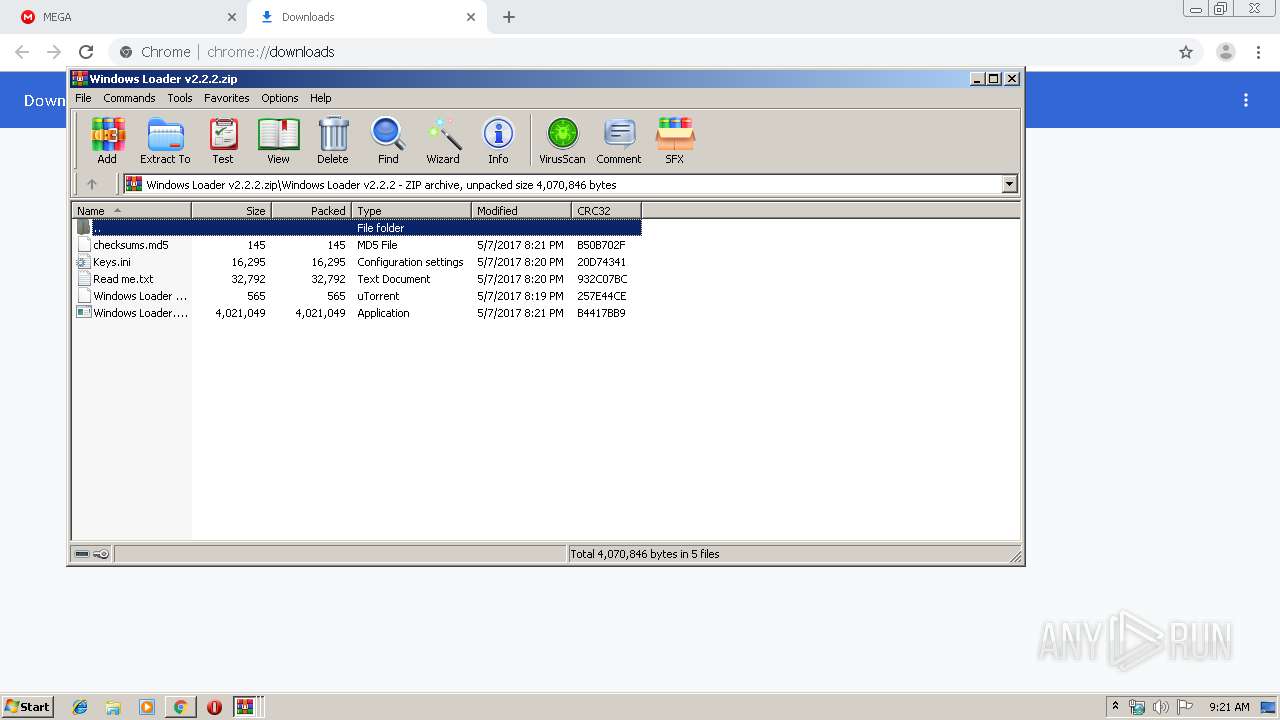Open the File menu
Image resolution: width=1280 pixels, height=720 pixels.
coord(83,98)
